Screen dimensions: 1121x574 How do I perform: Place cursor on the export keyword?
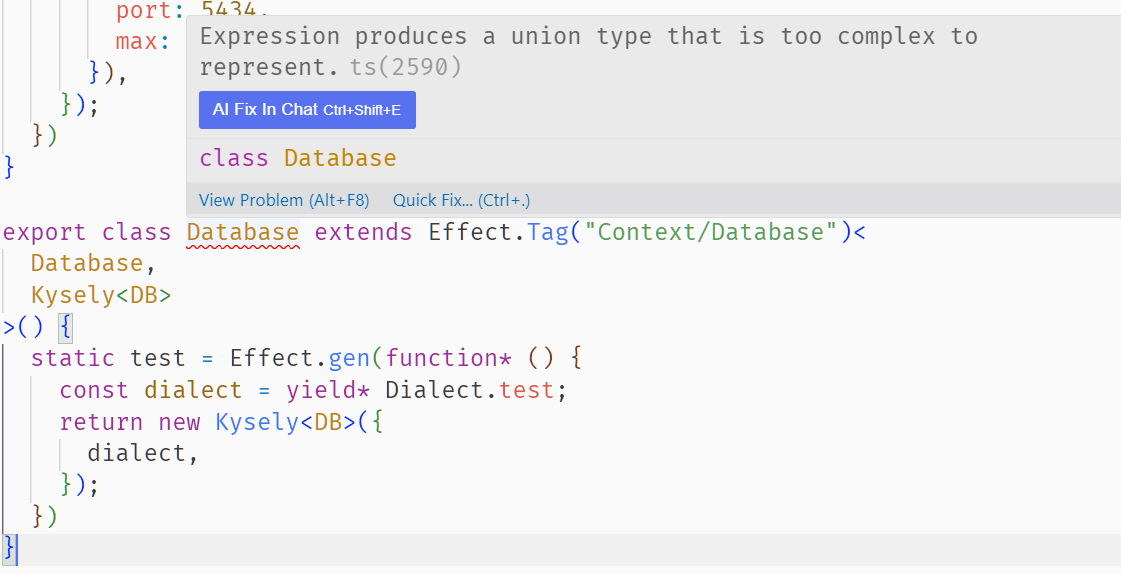pos(44,233)
